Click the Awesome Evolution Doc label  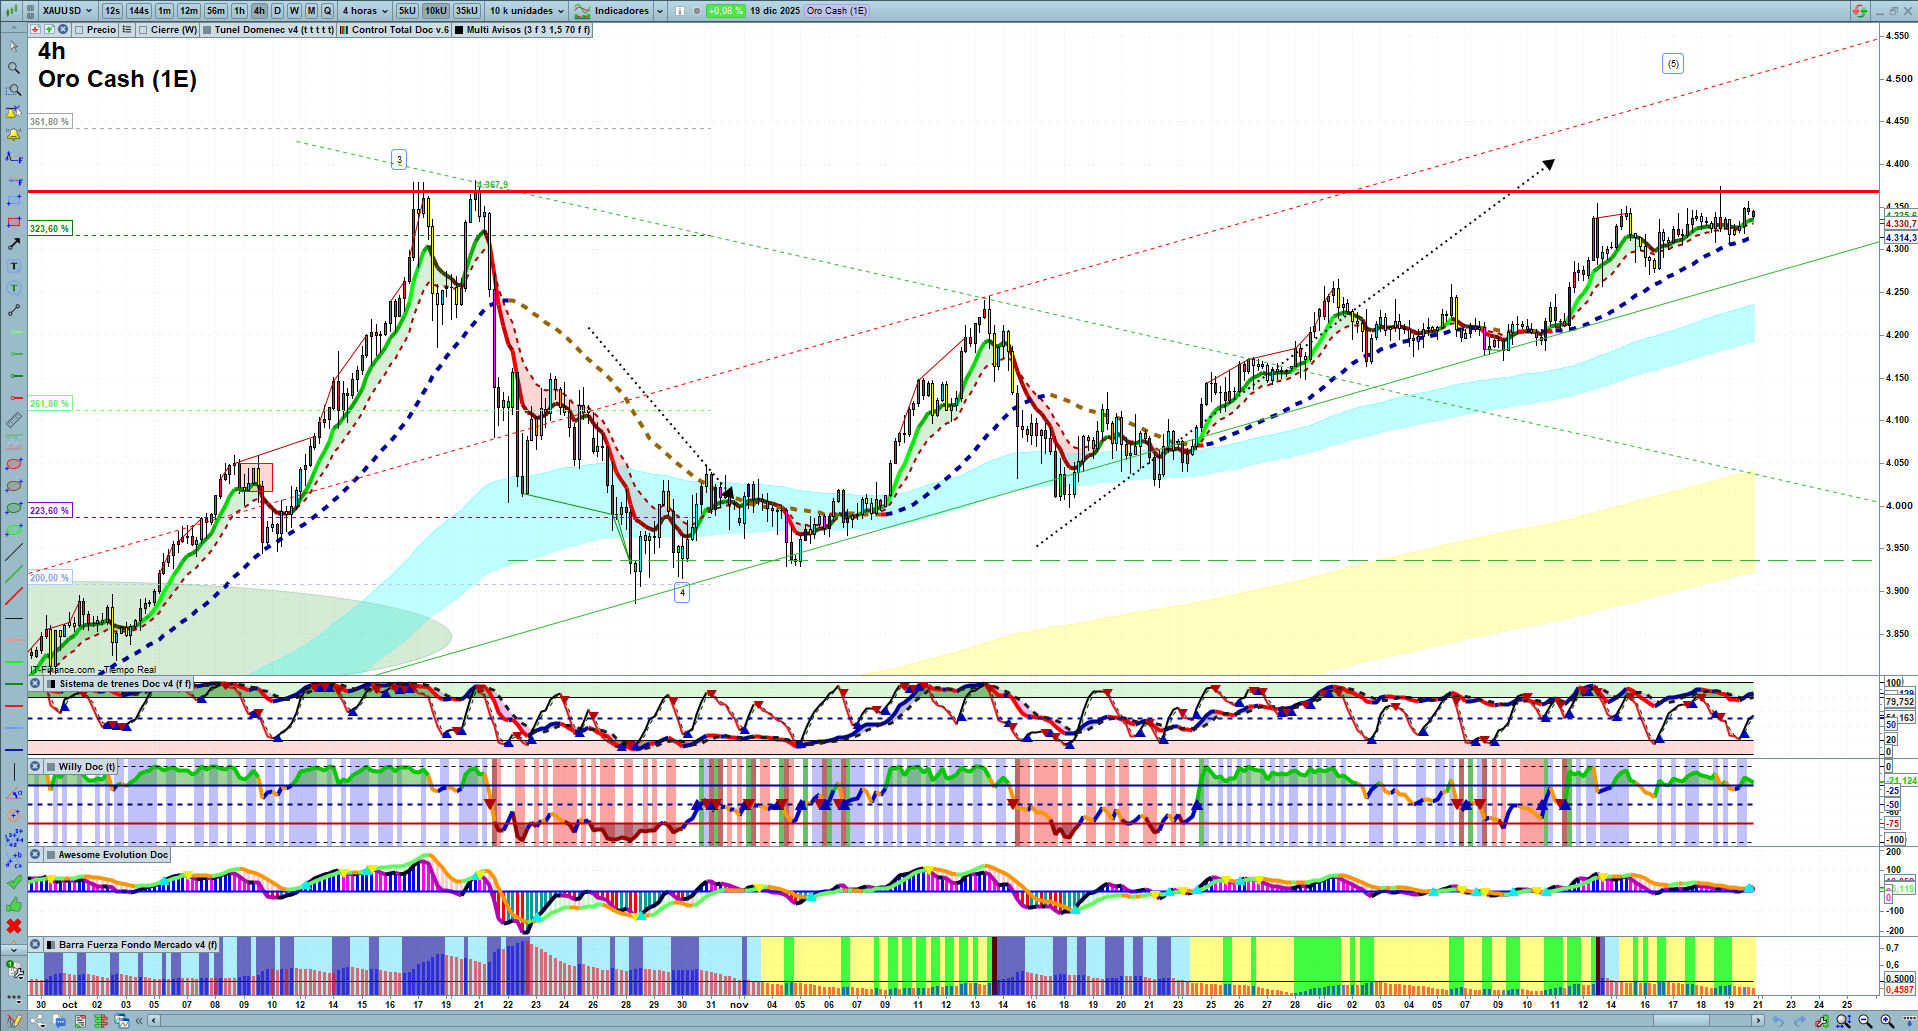coord(113,855)
